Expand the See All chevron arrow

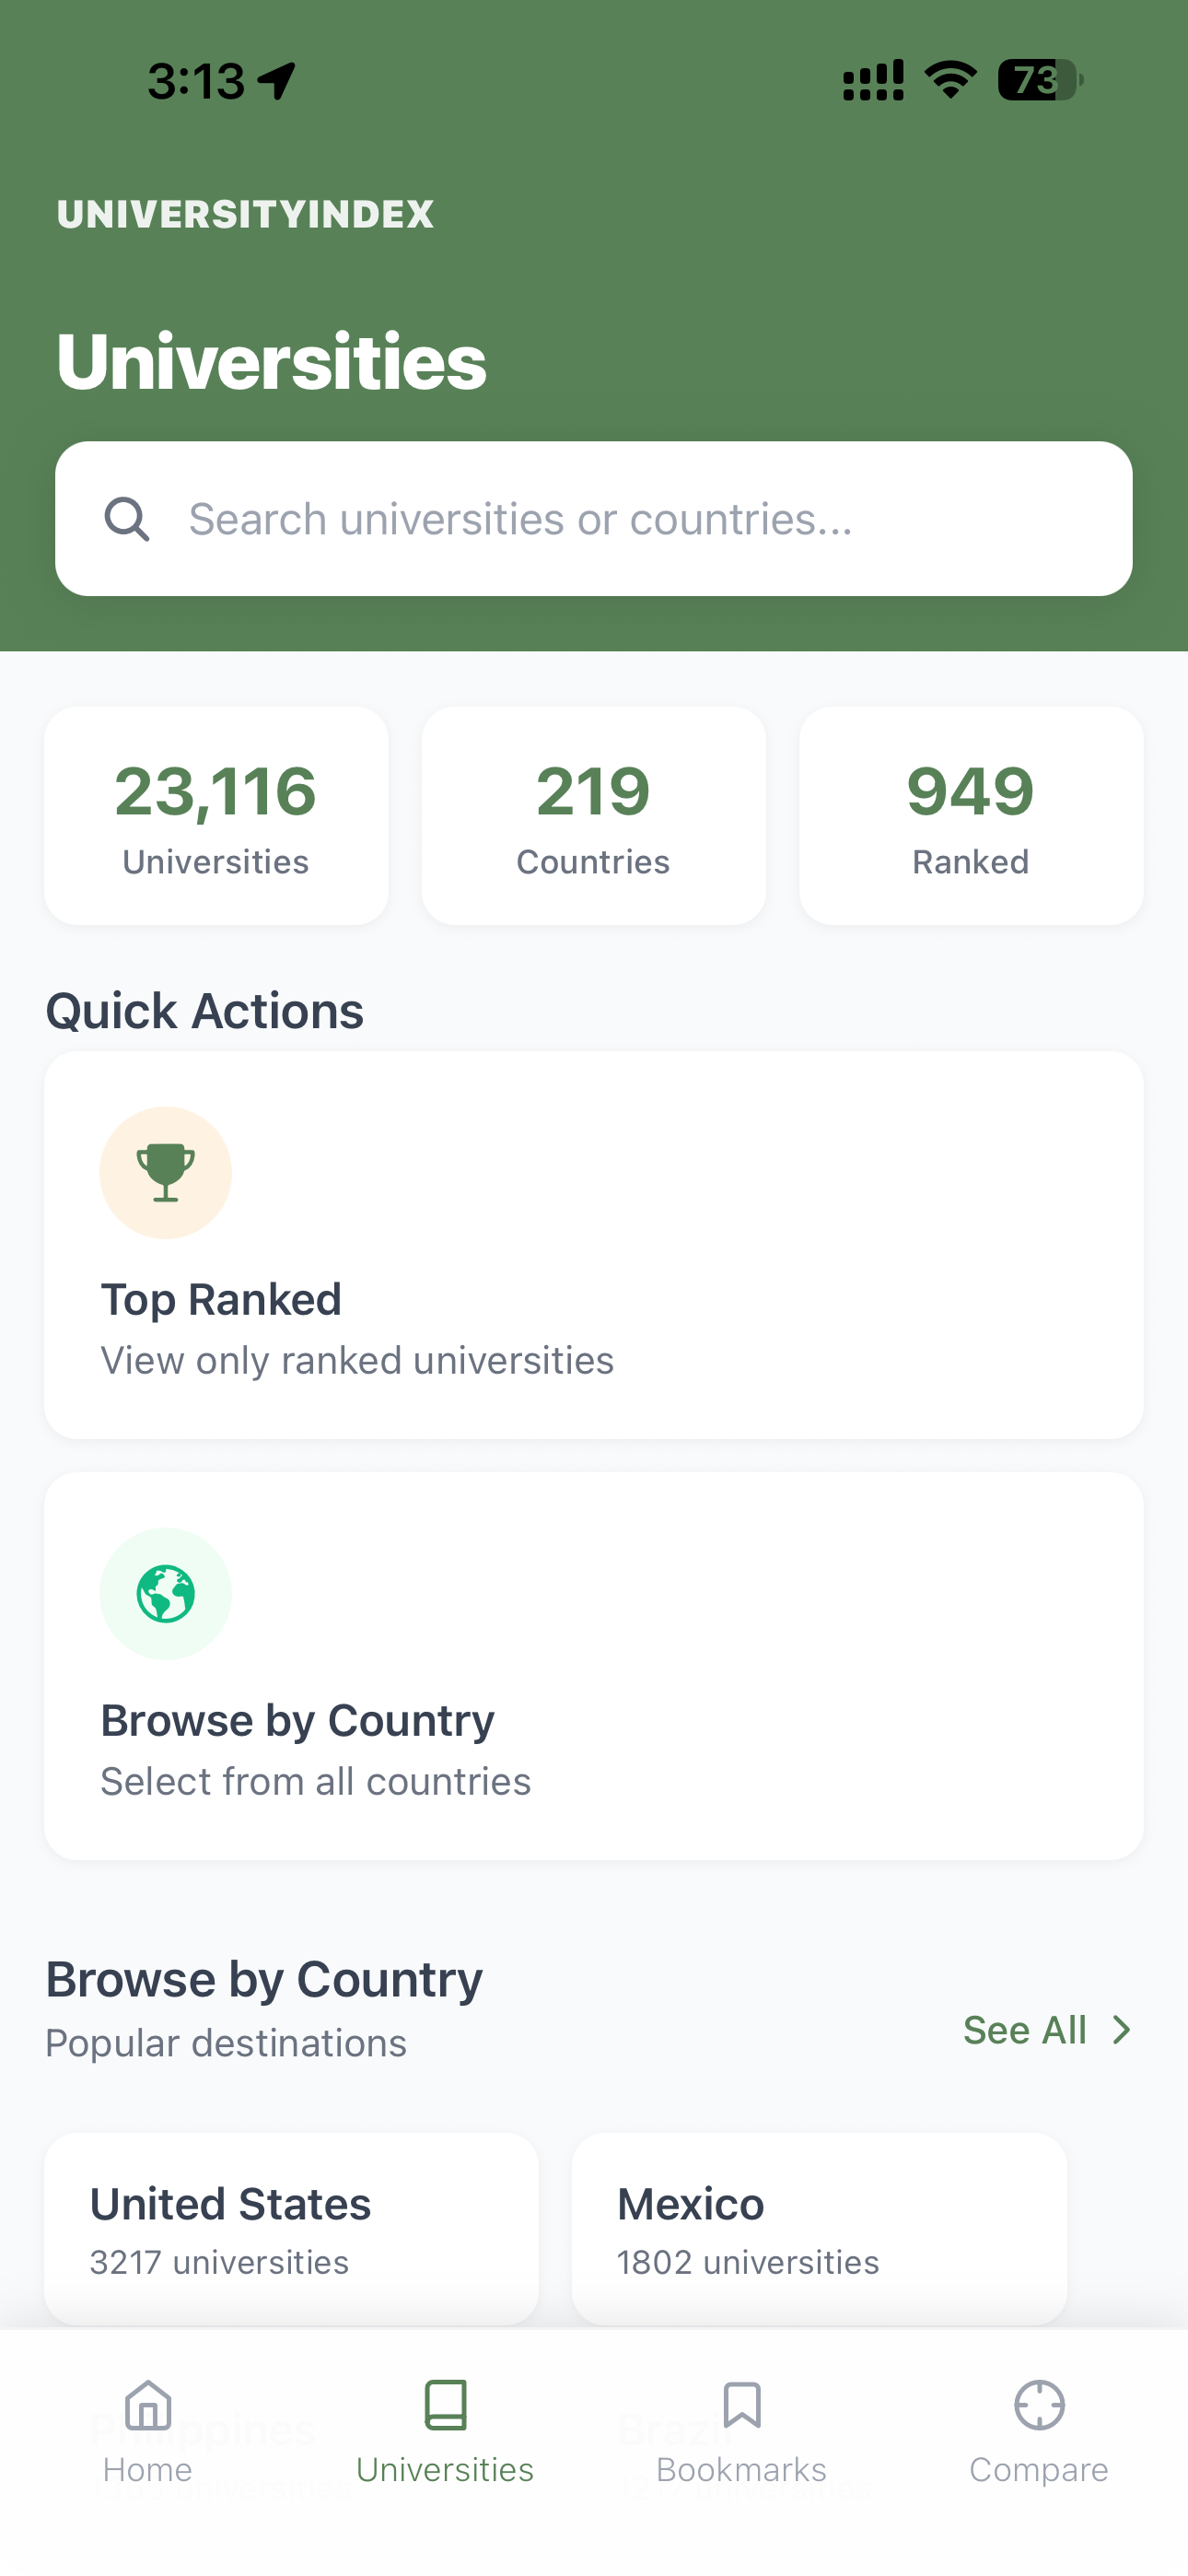pyautogui.click(x=1122, y=2030)
